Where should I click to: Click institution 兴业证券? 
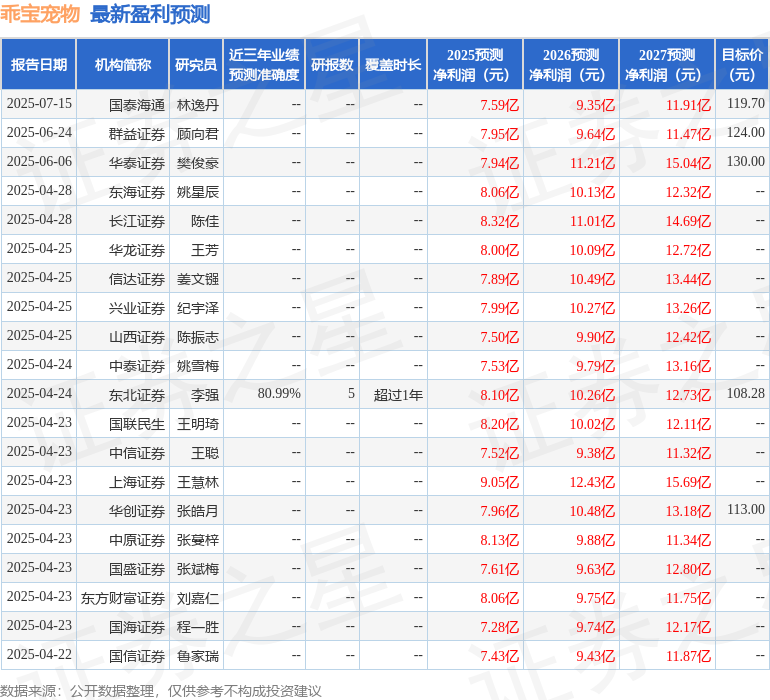click(137, 308)
